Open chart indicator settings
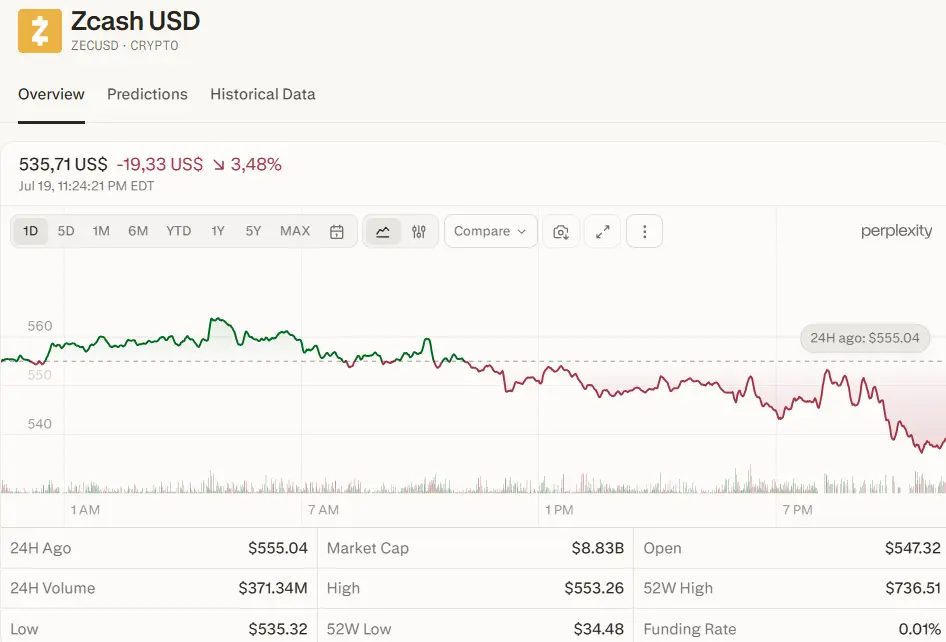Image resolution: width=946 pixels, height=642 pixels. click(419, 232)
